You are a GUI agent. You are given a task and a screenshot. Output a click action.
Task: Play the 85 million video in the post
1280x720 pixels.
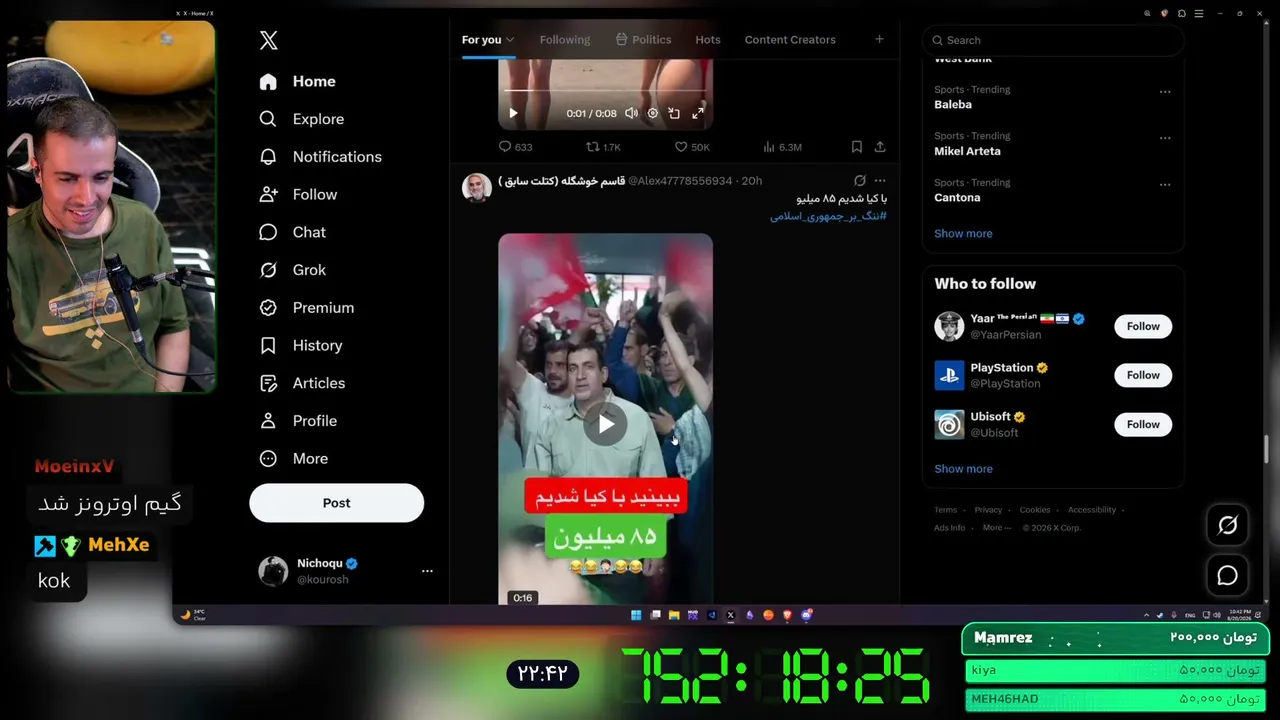[605, 424]
